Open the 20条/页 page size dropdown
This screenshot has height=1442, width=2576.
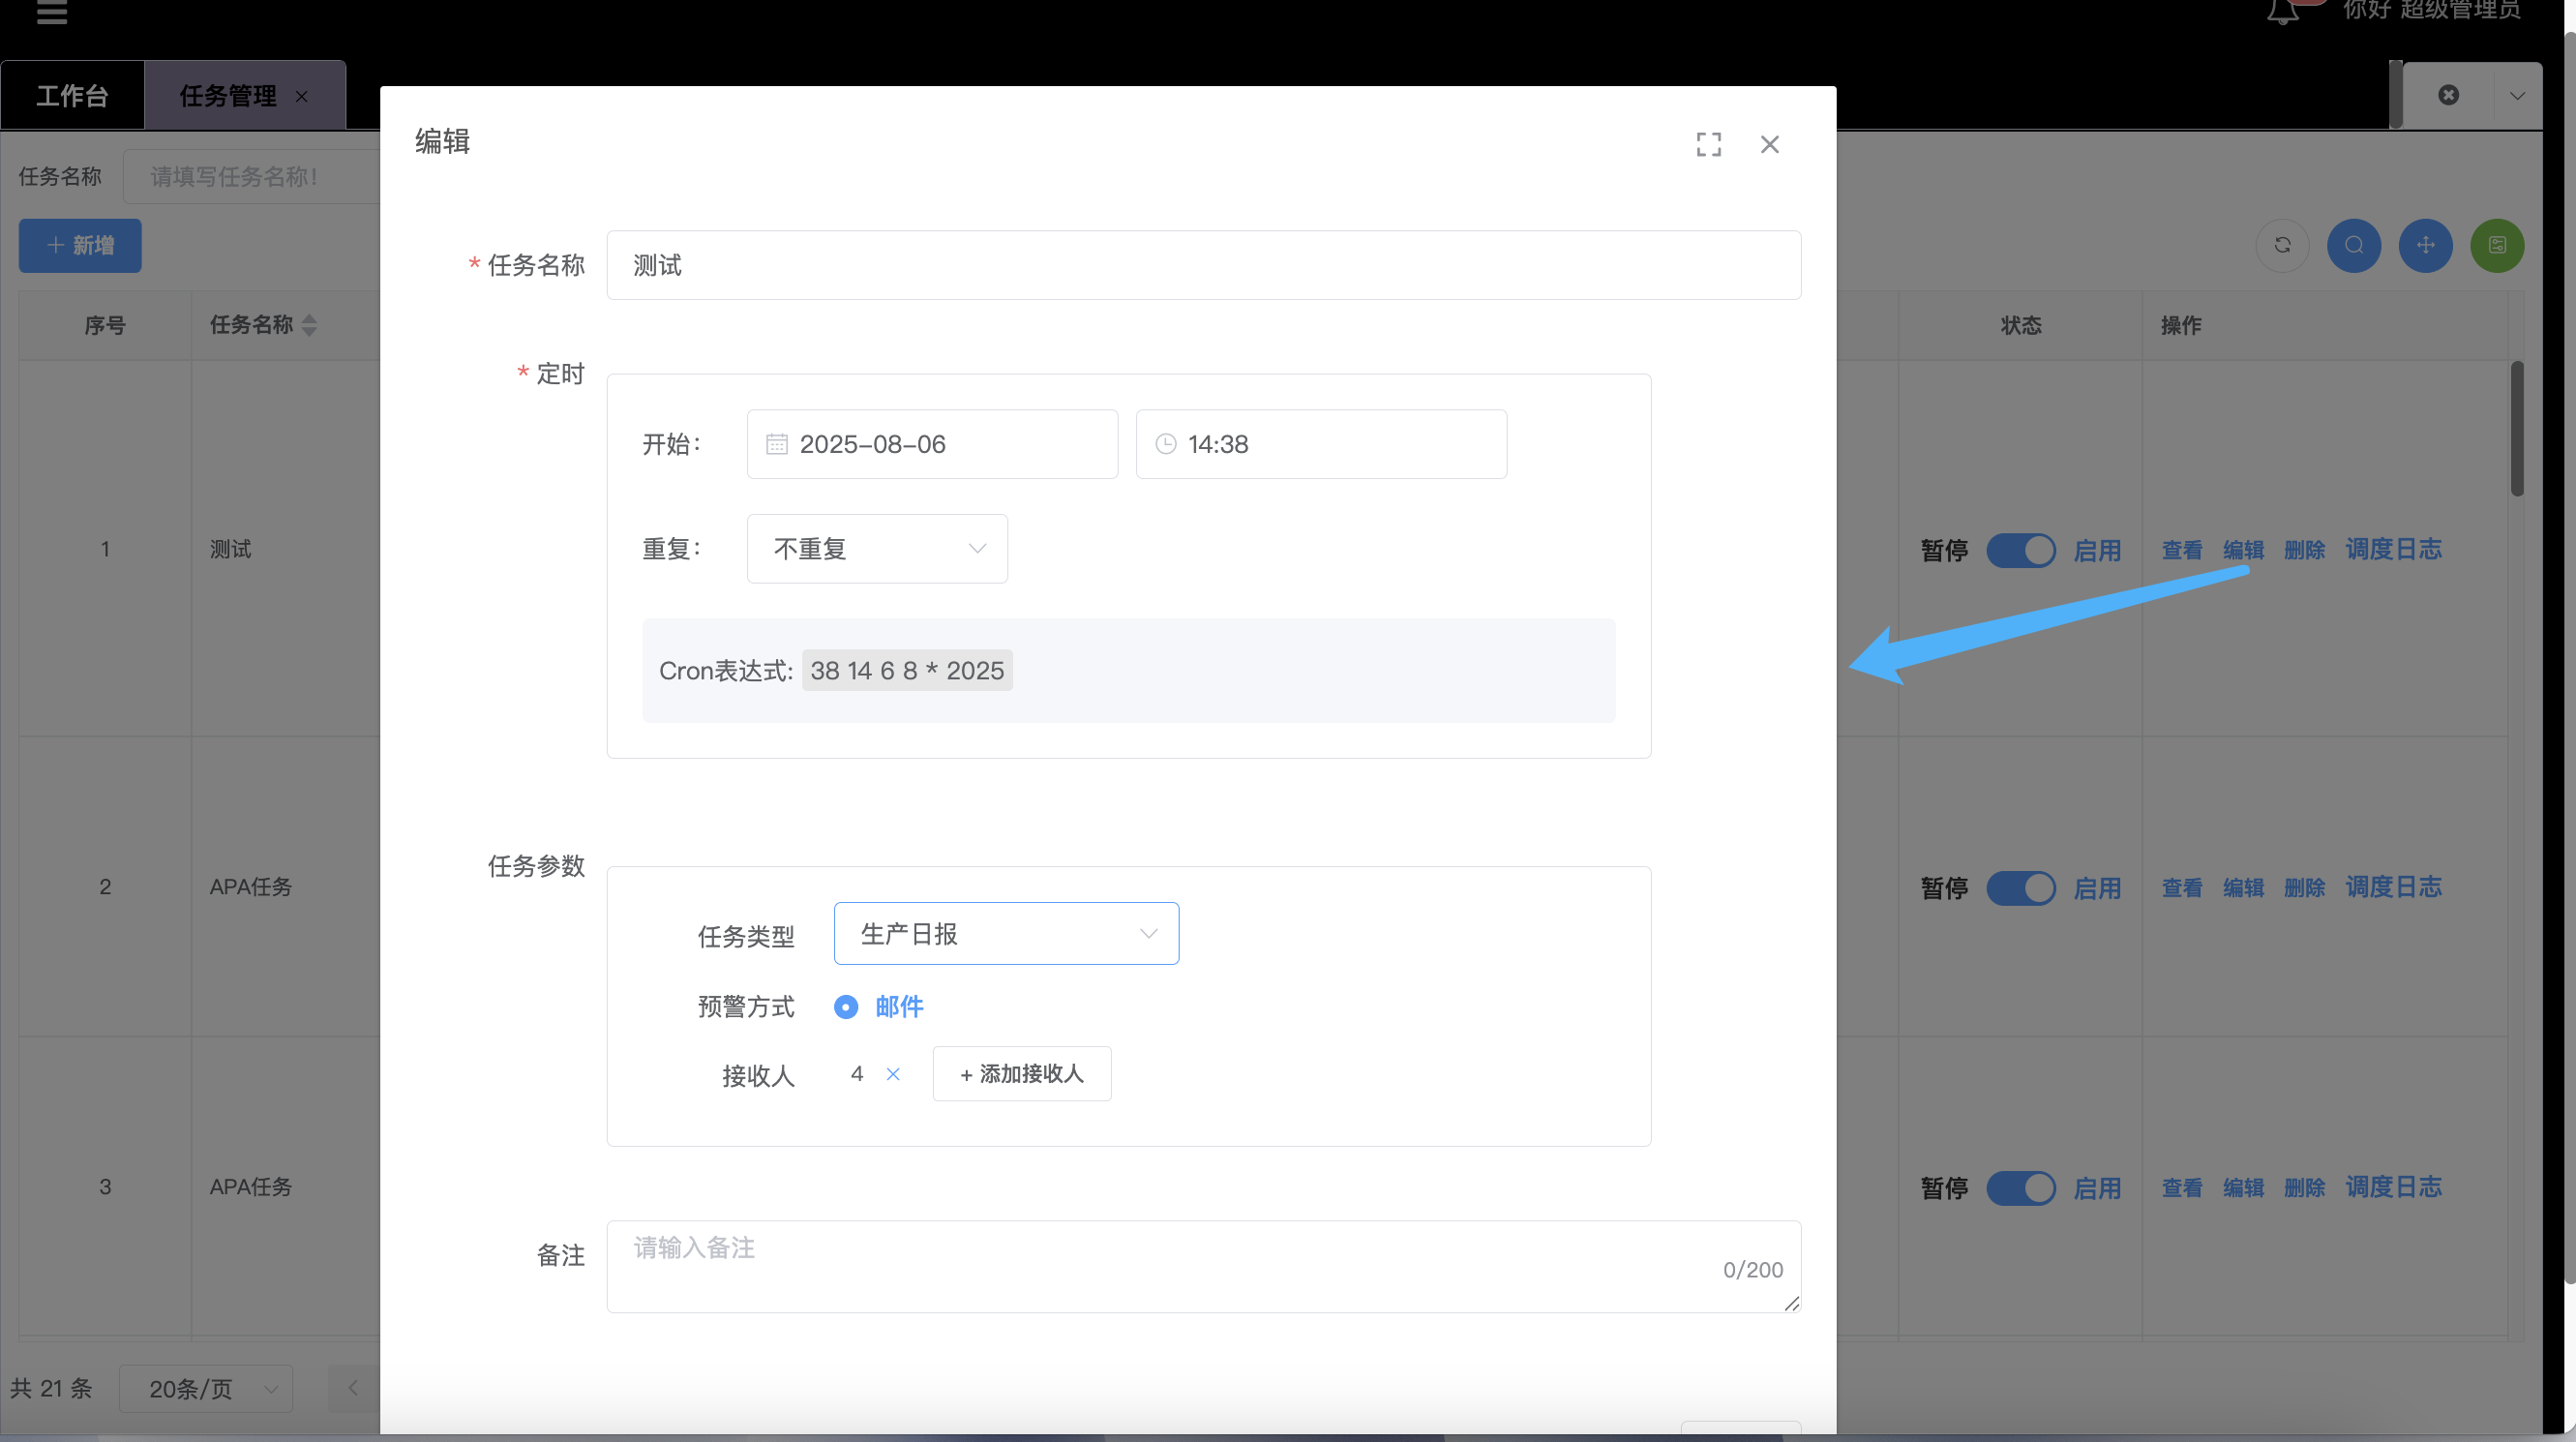pyautogui.click(x=206, y=1388)
